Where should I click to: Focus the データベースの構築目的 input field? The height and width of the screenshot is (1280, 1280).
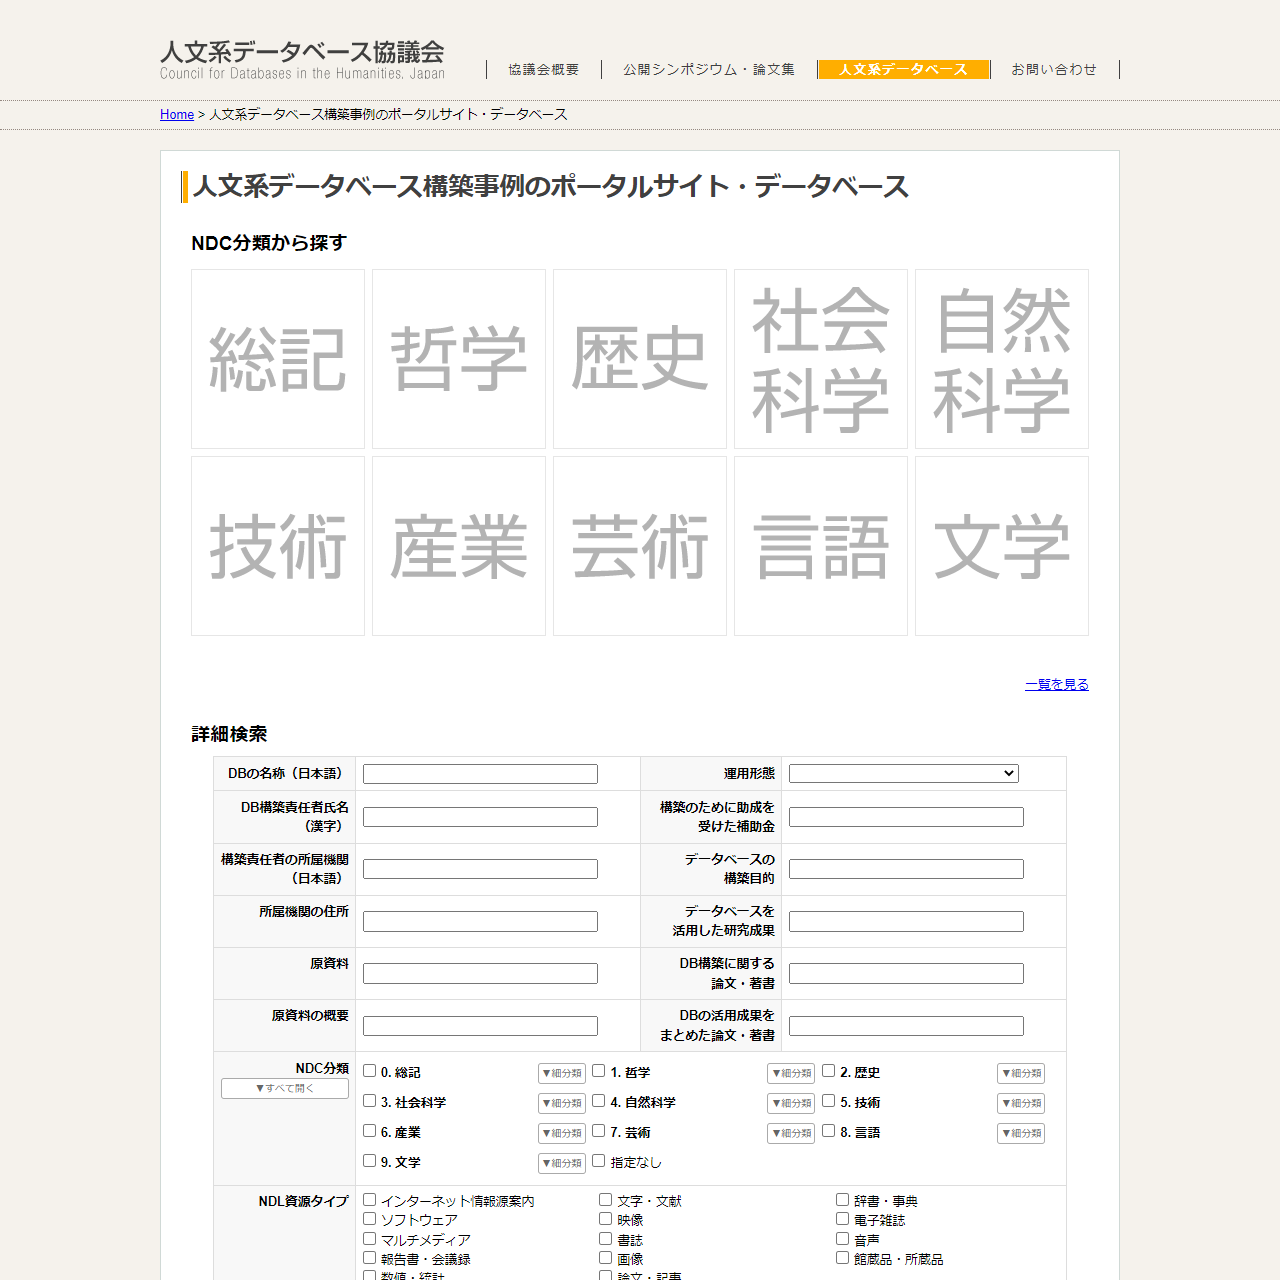click(x=906, y=869)
